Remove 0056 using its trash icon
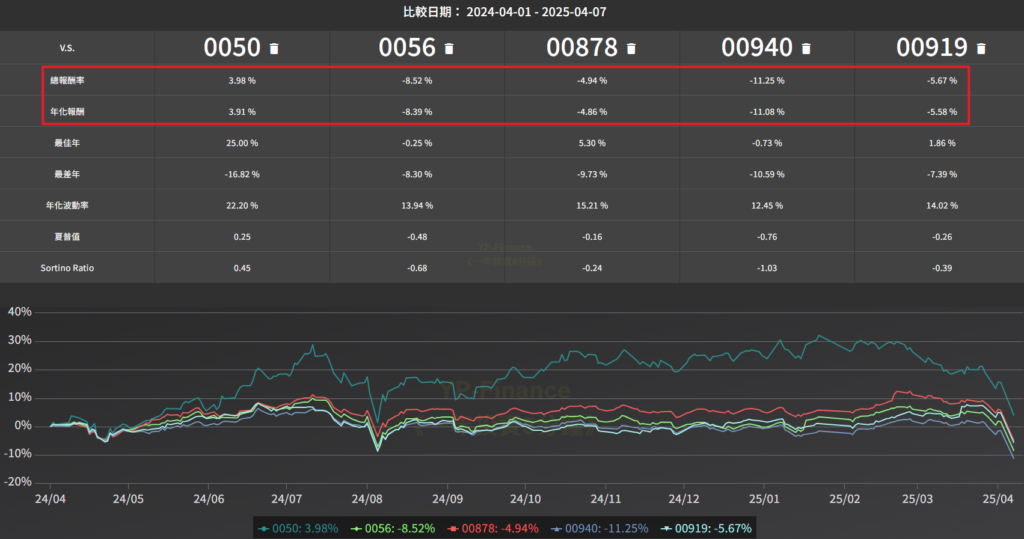This screenshot has width=1024, height=539. 449,48
